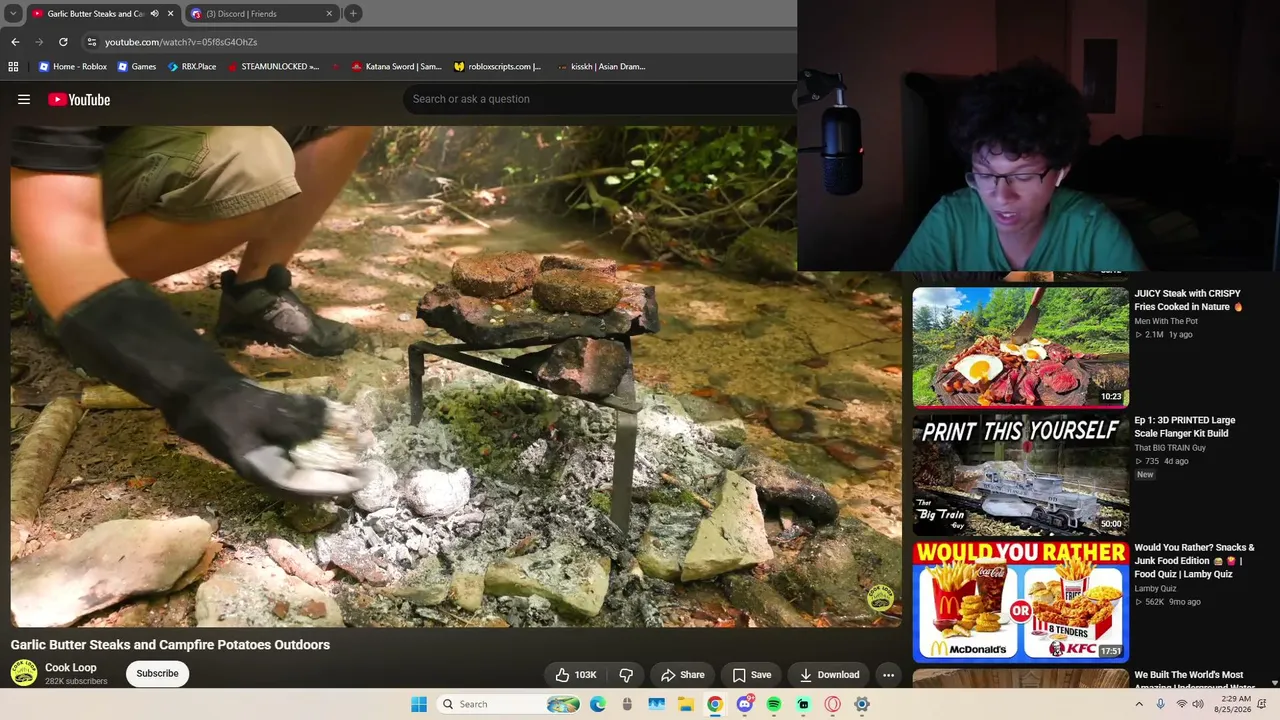Close the Garlic Butter Steaks tab
Screen dimensions: 1280x720
pos(171,14)
